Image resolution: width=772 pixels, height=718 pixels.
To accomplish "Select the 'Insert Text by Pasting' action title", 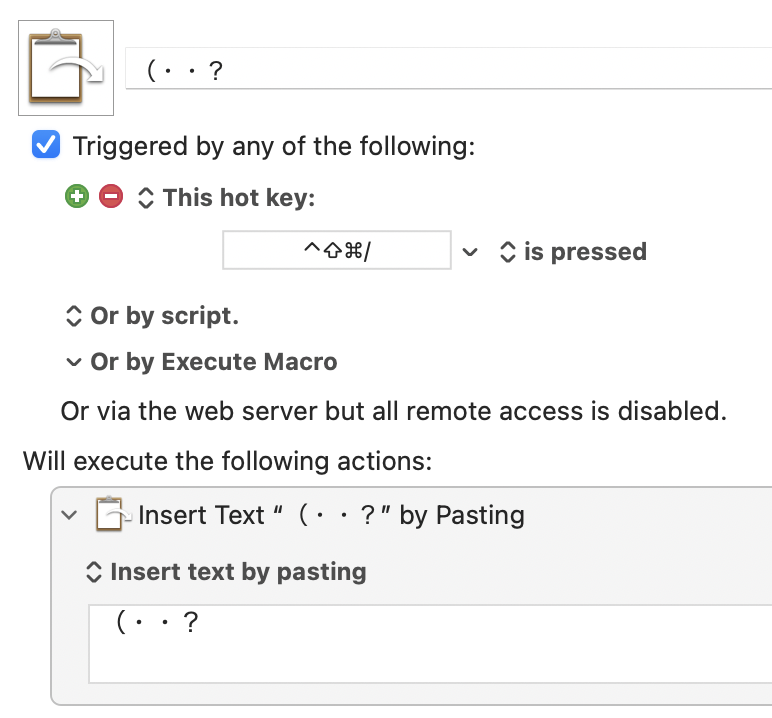I will (x=331, y=515).
